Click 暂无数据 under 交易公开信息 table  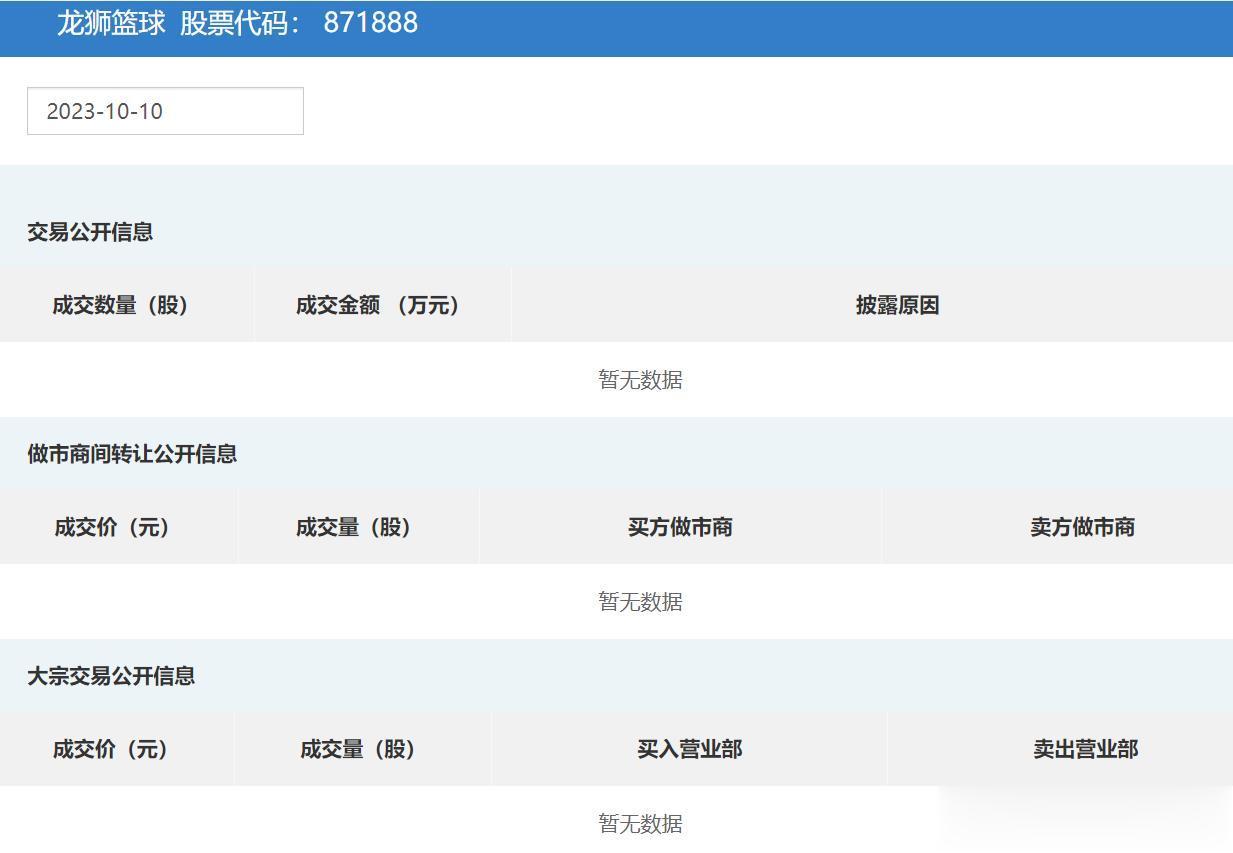tap(640, 380)
